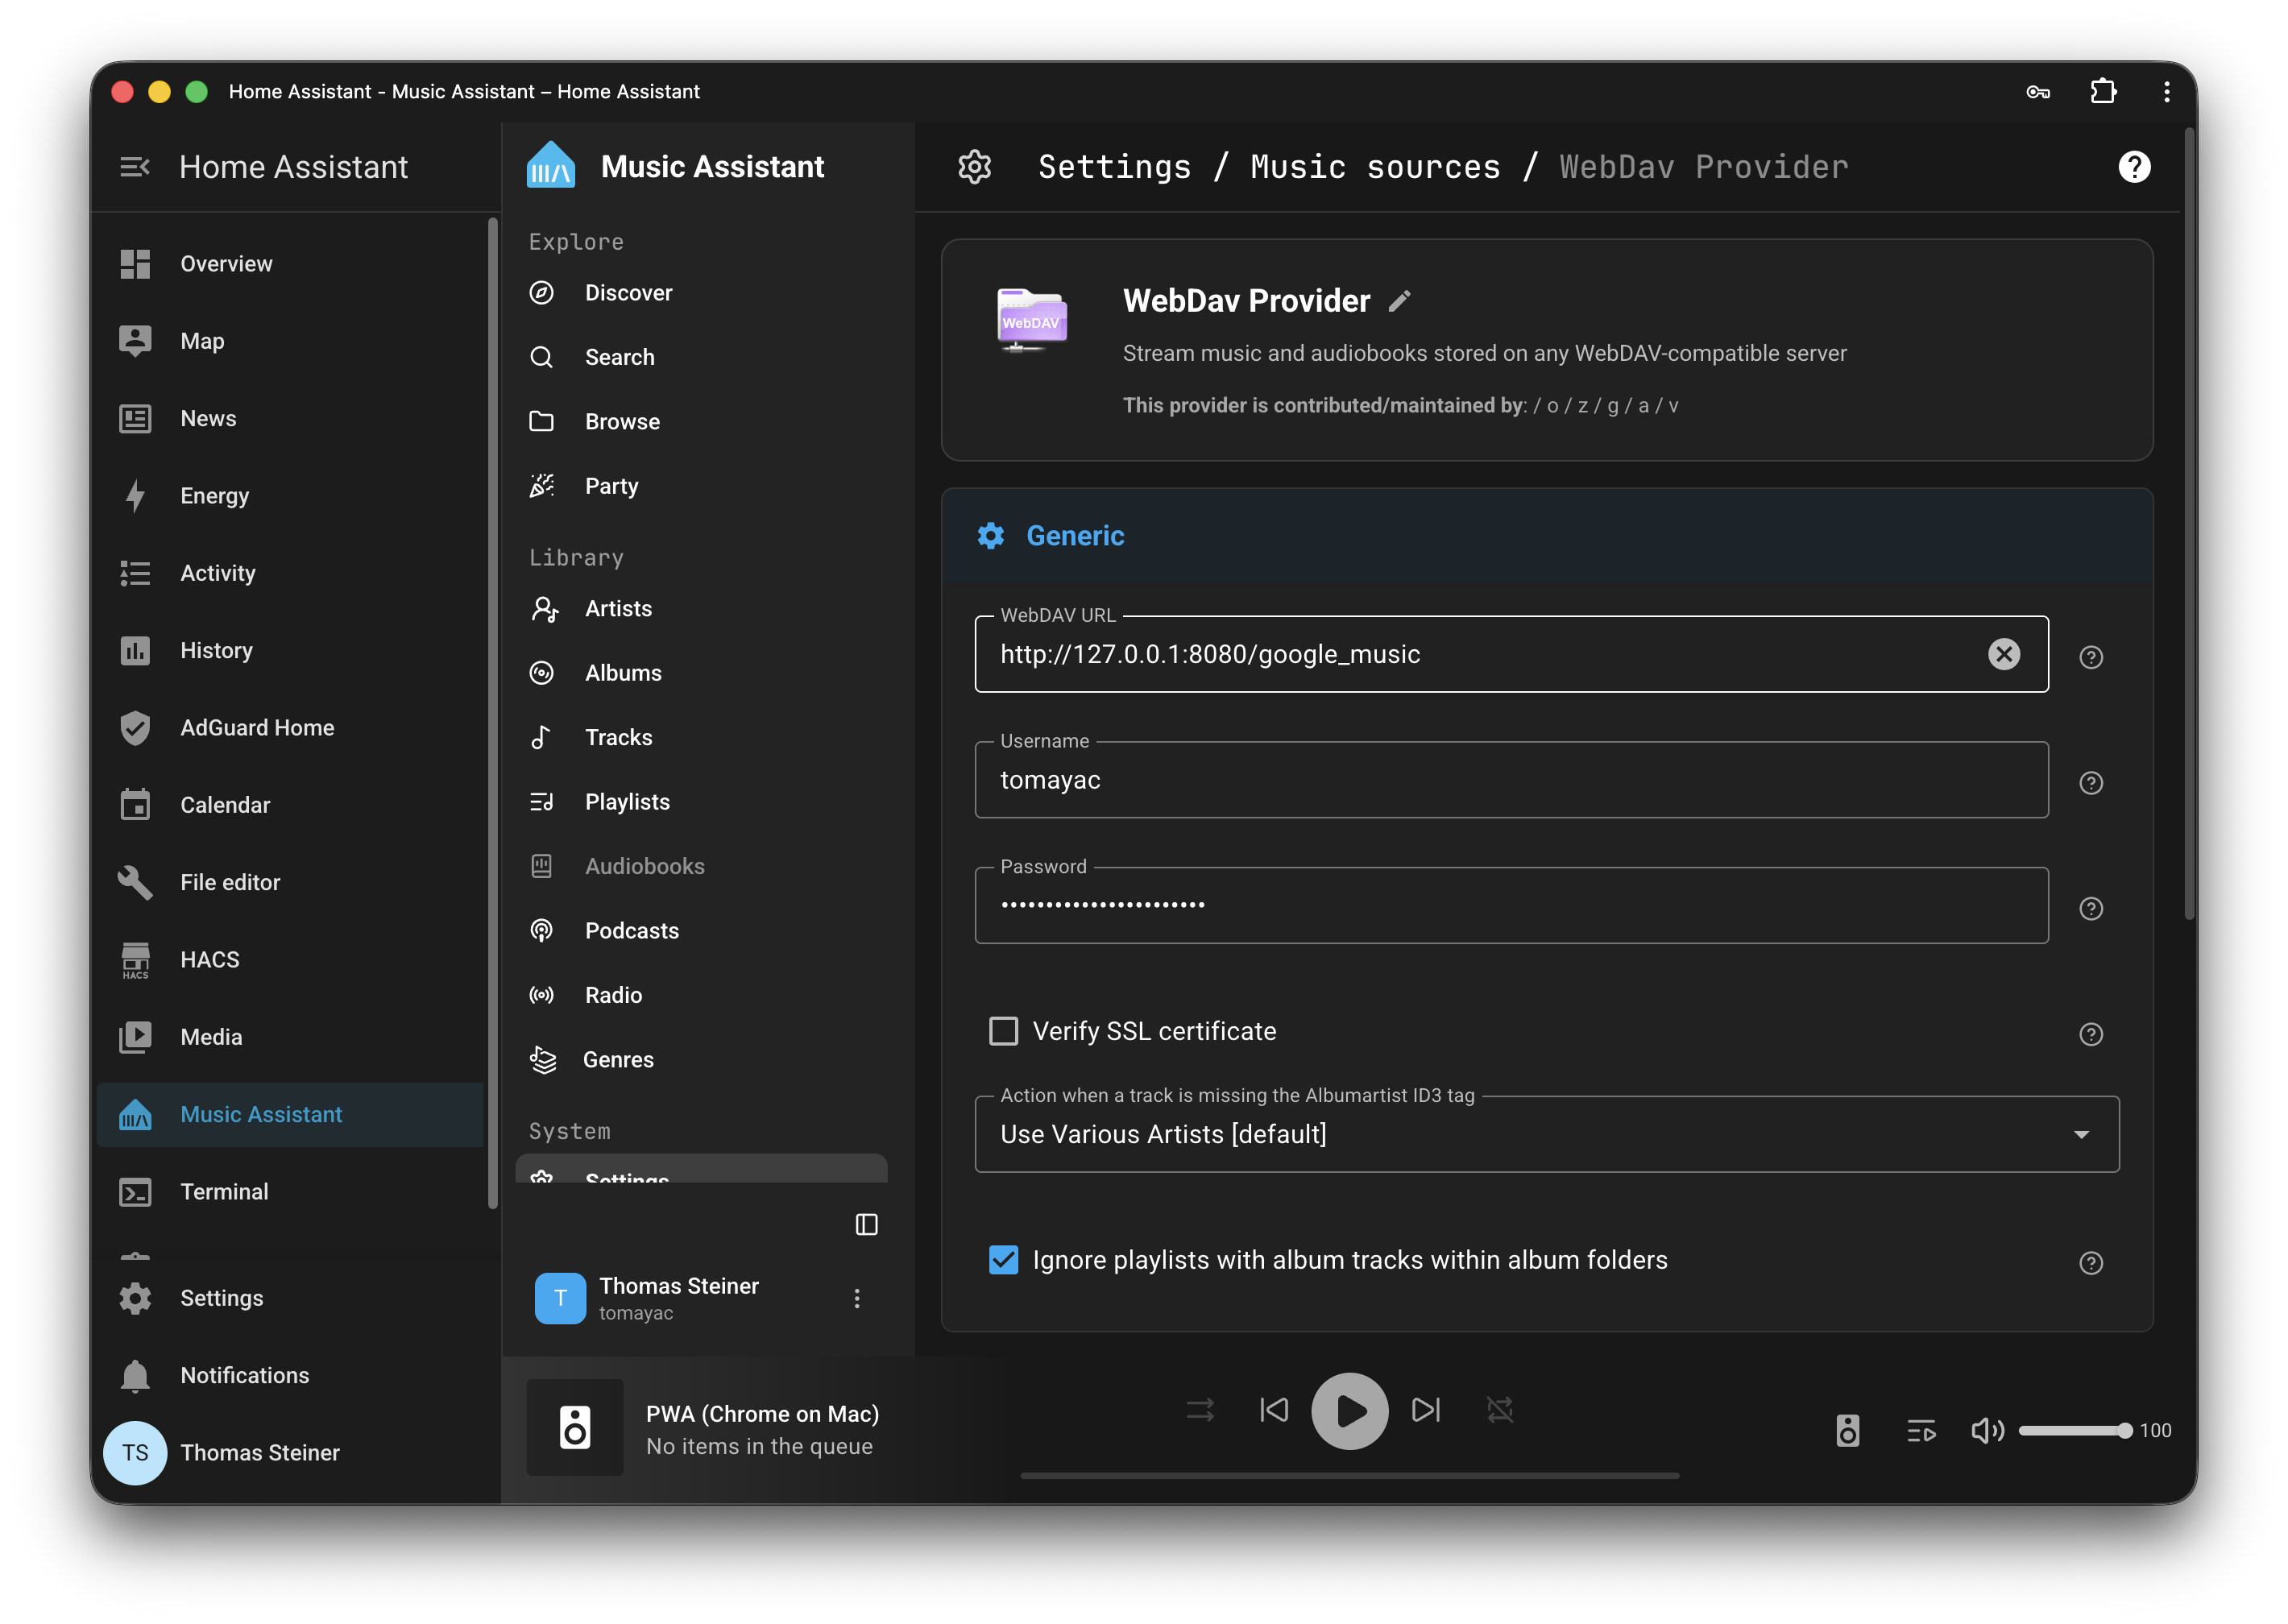Open the browser three-dot menu

pos(2167,92)
